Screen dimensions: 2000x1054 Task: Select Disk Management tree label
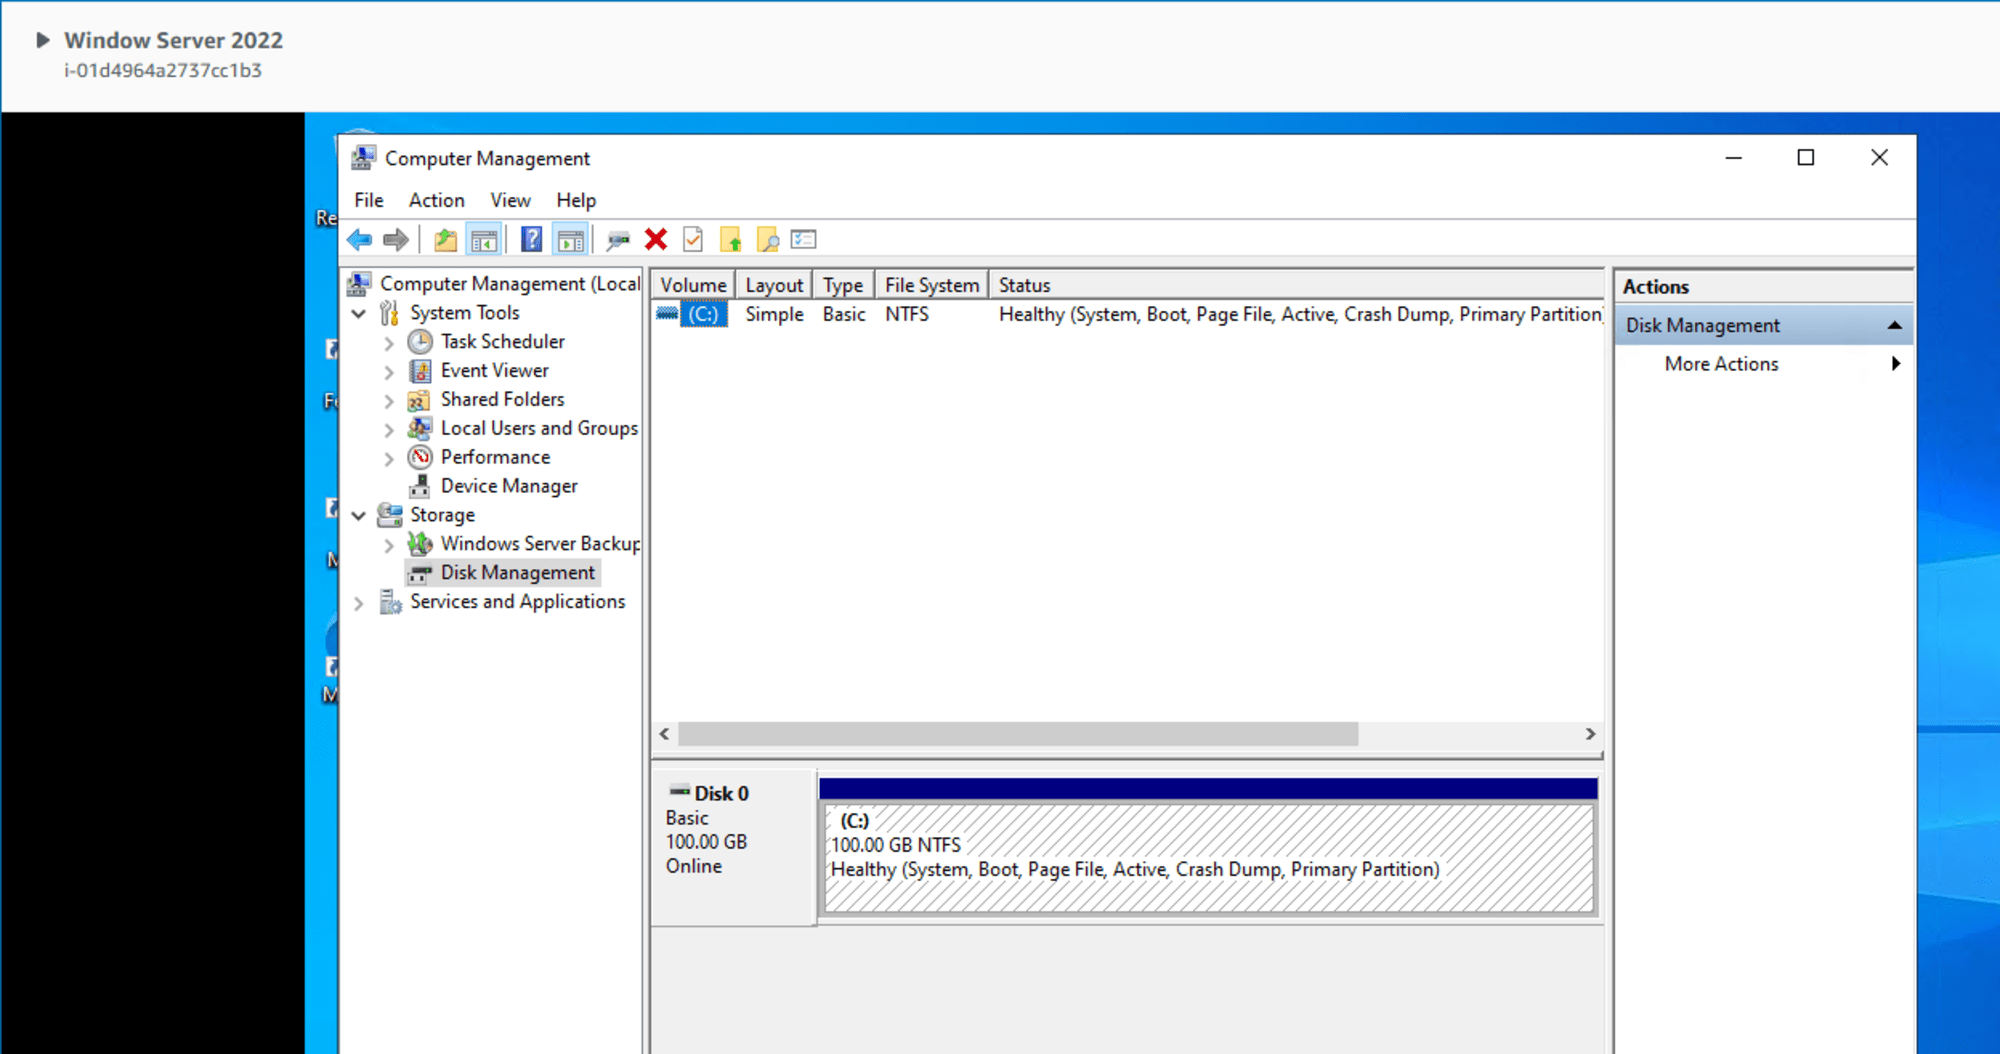pyautogui.click(x=518, y=573)
